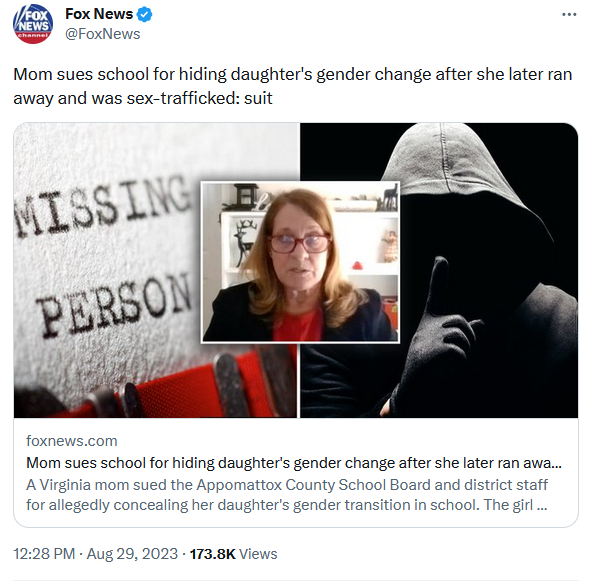Open the Fox News channel profile avatar
The image size is (593, 588).
click(x=33, y=24)
